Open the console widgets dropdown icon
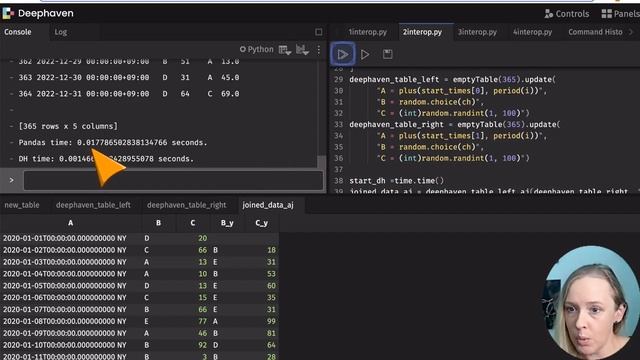Viewport: 640px width, 360px height. (x=302, y=50)
